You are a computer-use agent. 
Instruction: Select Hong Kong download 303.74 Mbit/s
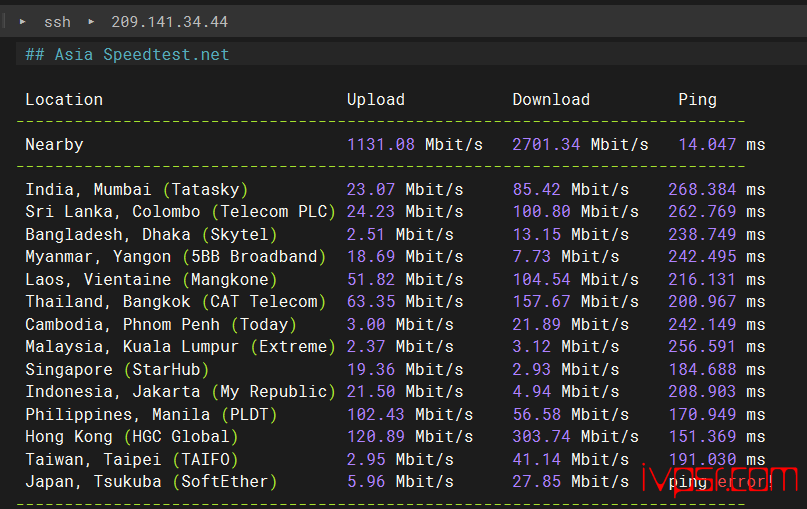coord(576,437)
